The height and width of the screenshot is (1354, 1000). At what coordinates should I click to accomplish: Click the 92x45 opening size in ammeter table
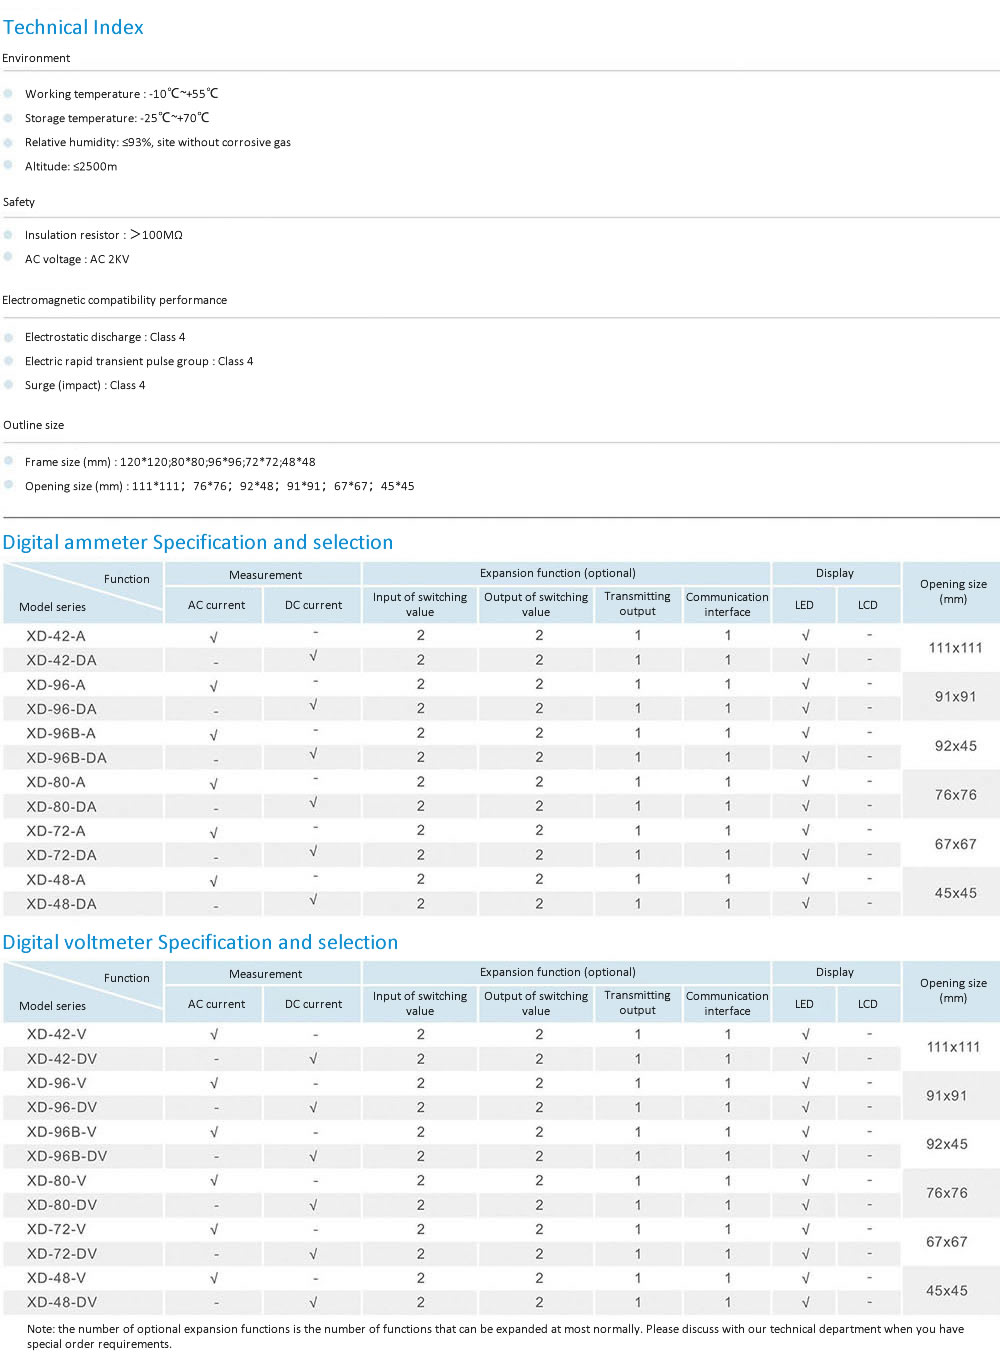point(955,746)
